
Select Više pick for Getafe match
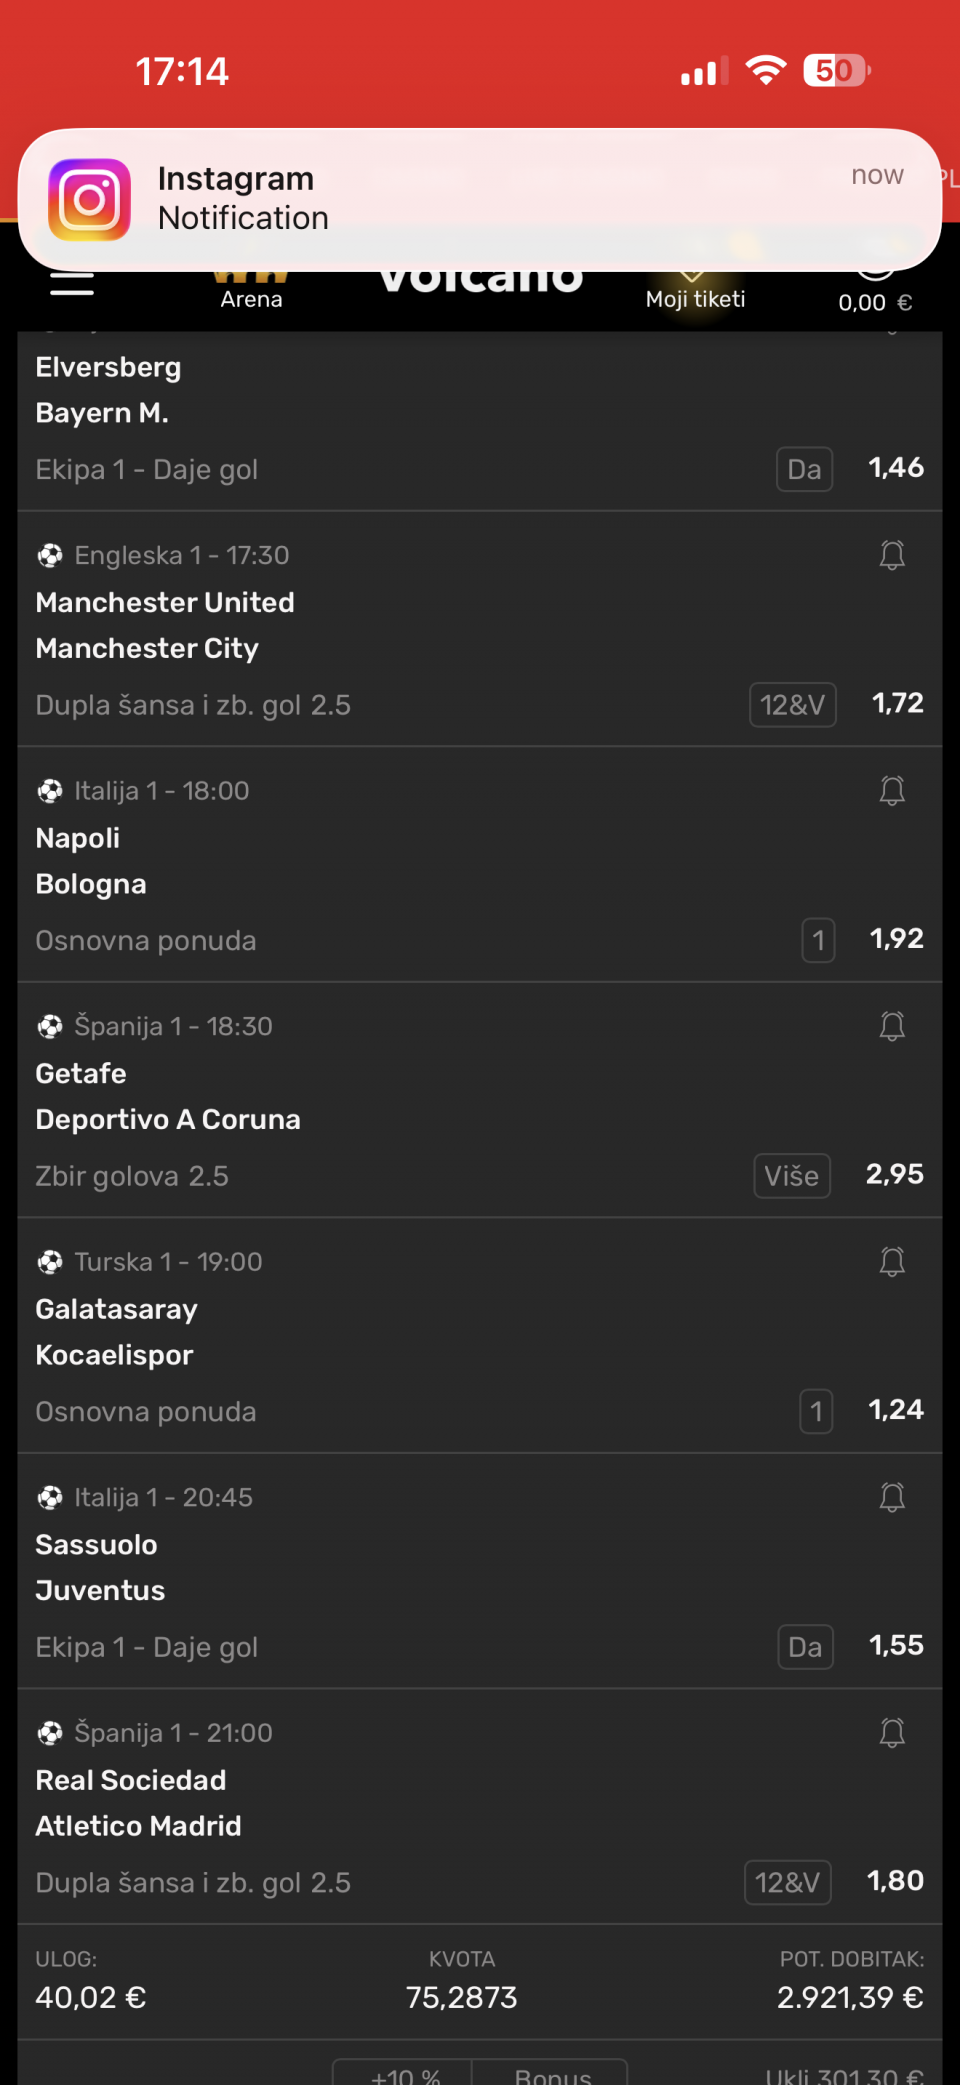coord(792,1176)
